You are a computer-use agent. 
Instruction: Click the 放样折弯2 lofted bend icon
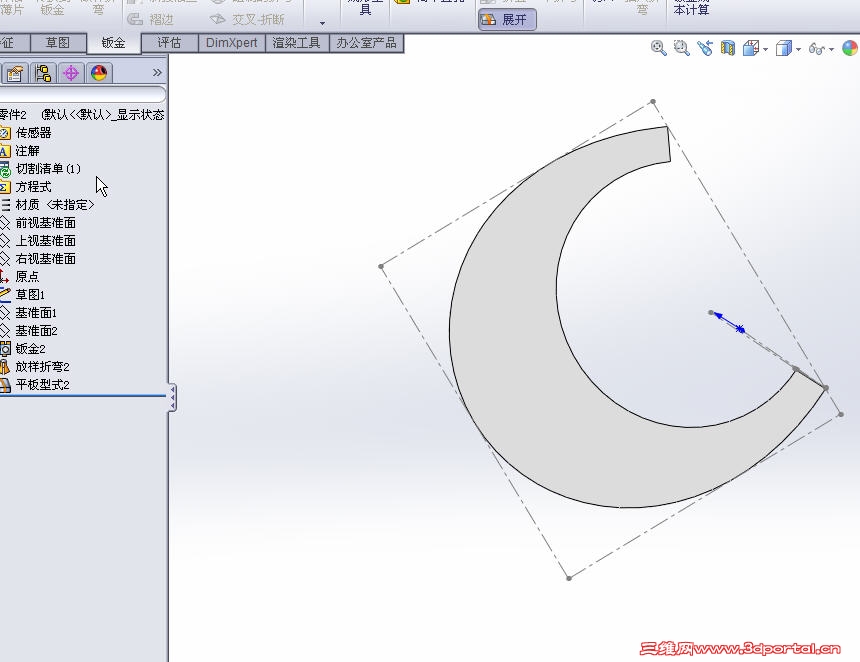4,366
